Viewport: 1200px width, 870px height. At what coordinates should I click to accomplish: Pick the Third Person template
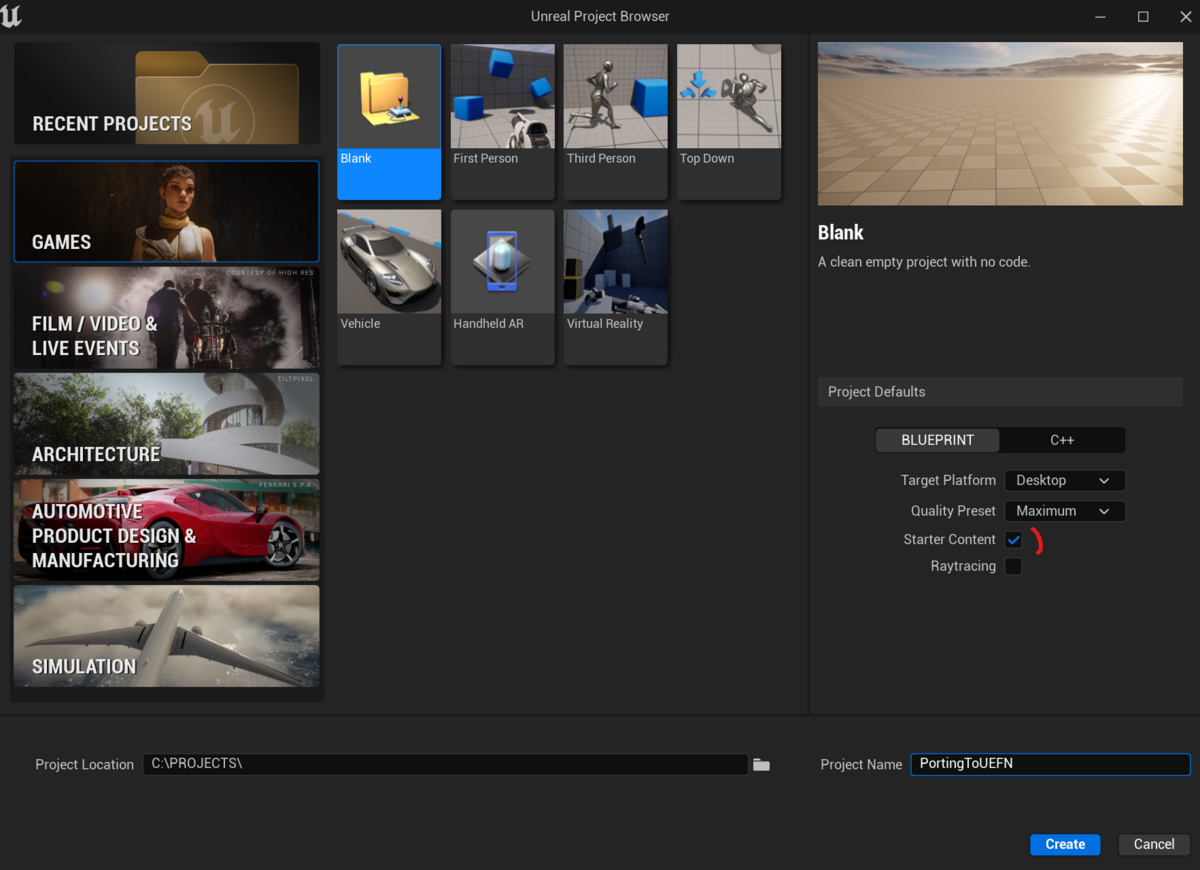pos(615,122)
